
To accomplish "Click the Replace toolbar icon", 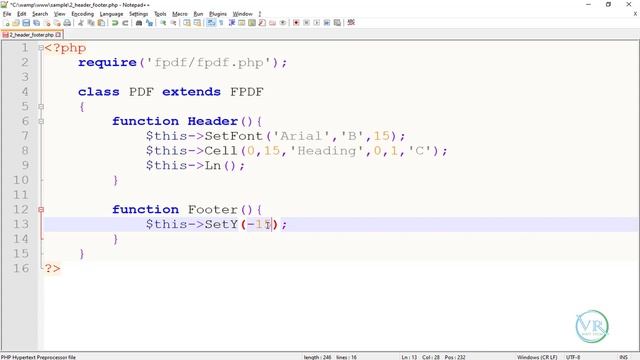I will point(149,23).
